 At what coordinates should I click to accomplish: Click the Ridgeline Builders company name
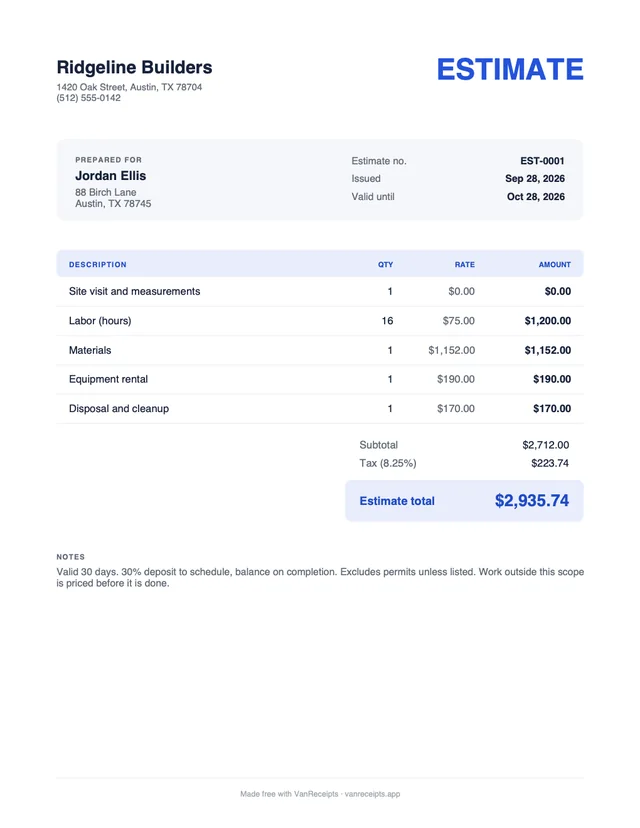coord(134,68)
